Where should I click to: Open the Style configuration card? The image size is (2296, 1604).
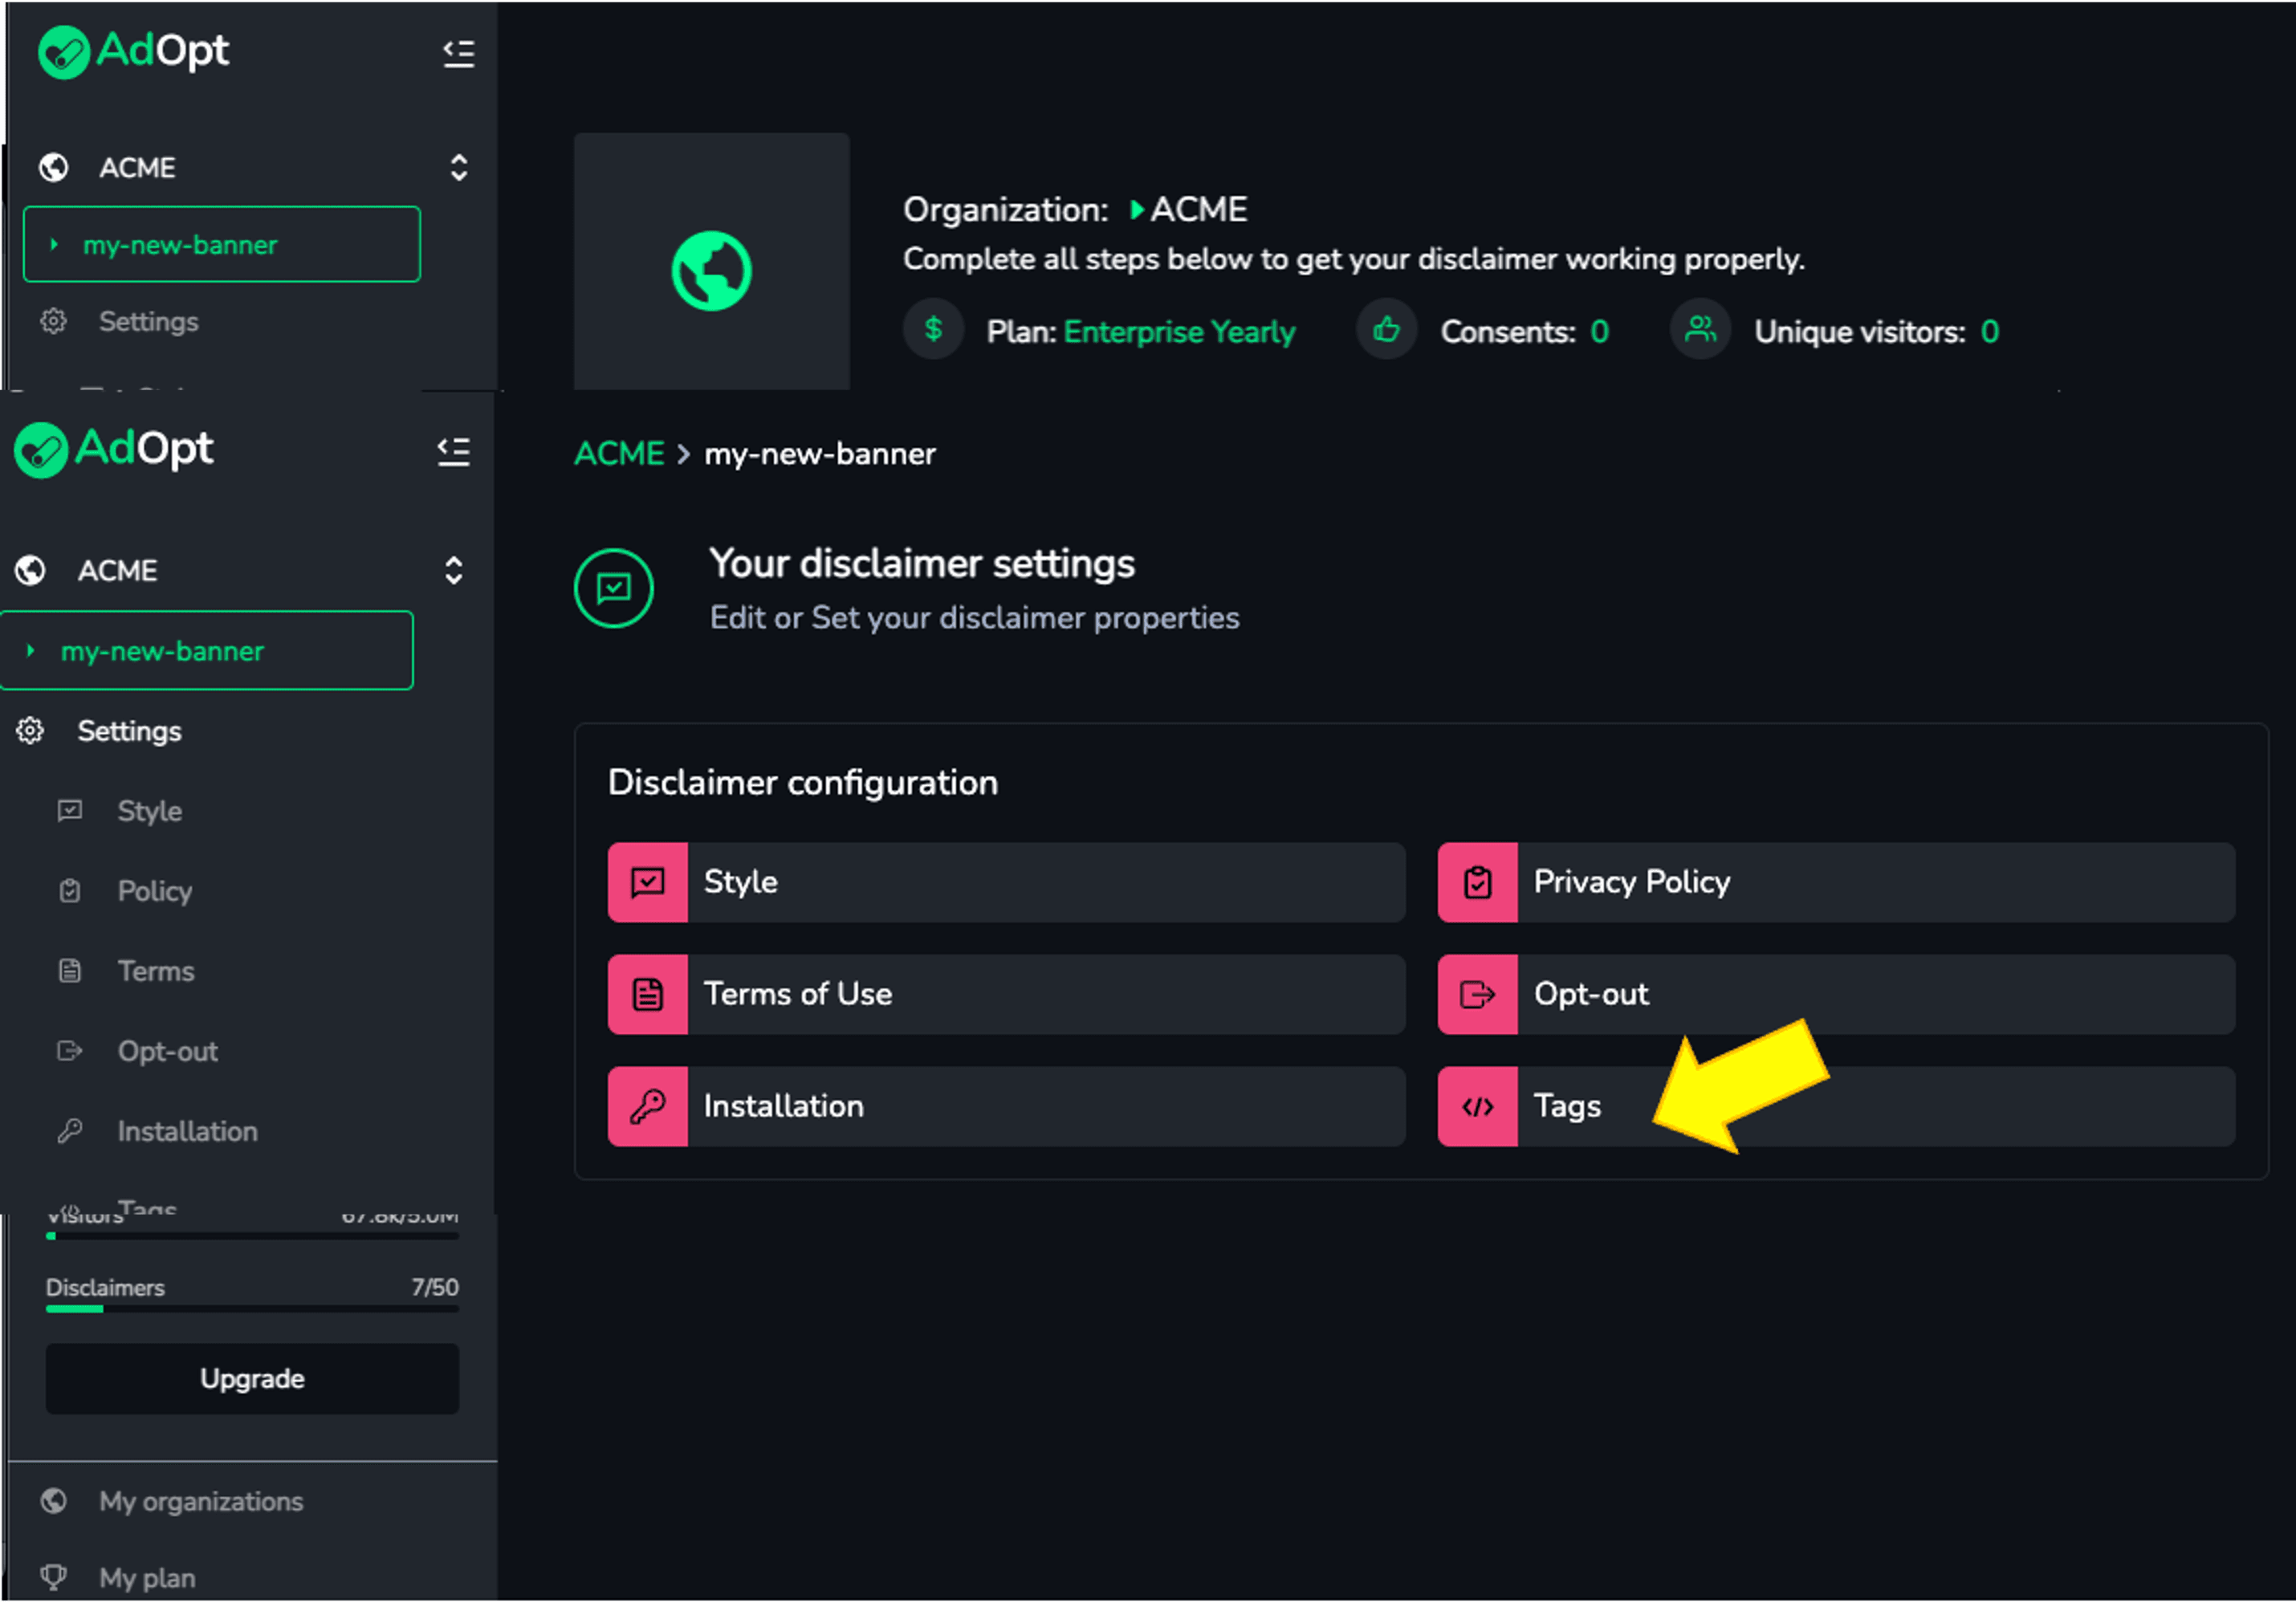[1007, 882]
